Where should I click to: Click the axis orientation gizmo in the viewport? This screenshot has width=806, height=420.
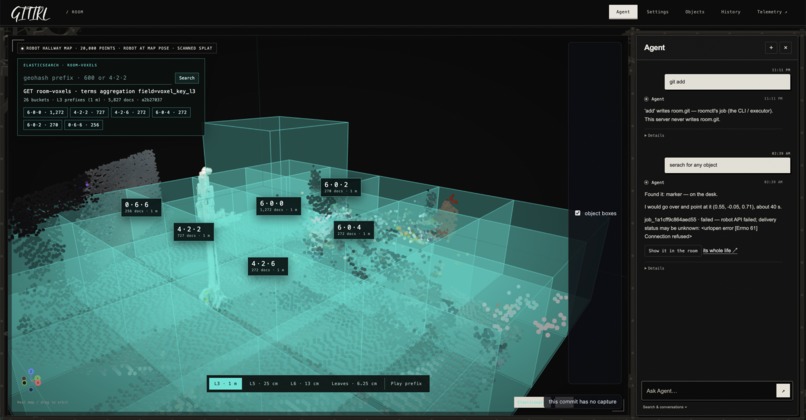pyautogui.click(x=31, y=379)
